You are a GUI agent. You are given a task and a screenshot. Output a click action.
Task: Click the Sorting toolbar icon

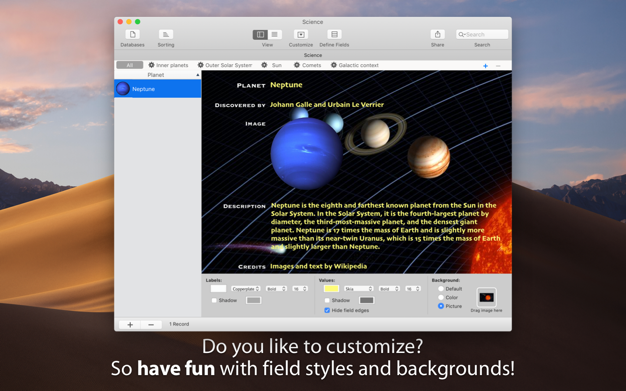[166, 34]
